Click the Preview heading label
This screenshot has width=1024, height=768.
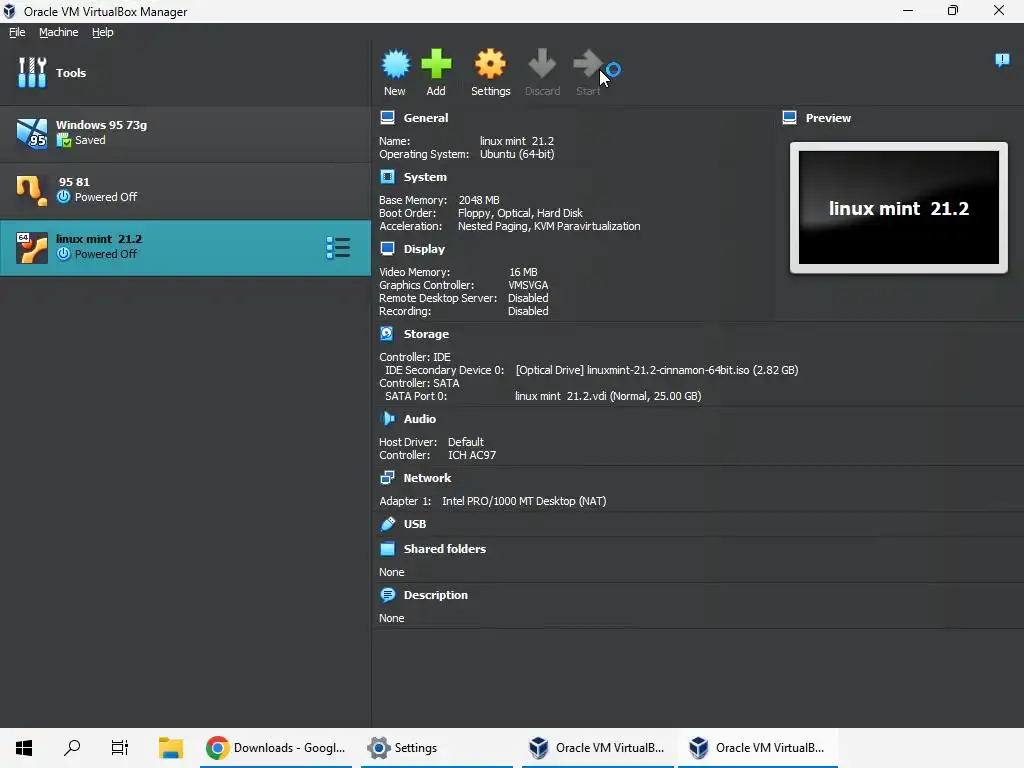coord(828,118)
